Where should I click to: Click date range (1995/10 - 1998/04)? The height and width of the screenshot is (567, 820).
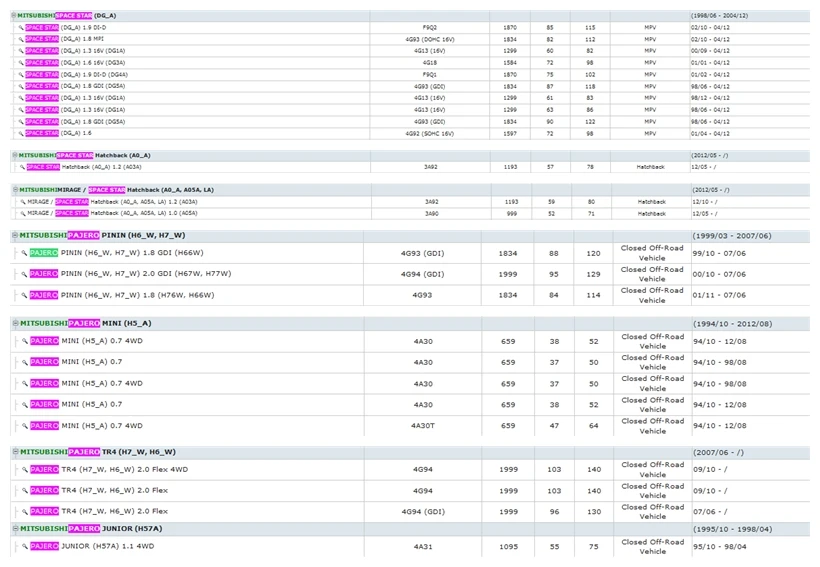click(x=732, y=529)
